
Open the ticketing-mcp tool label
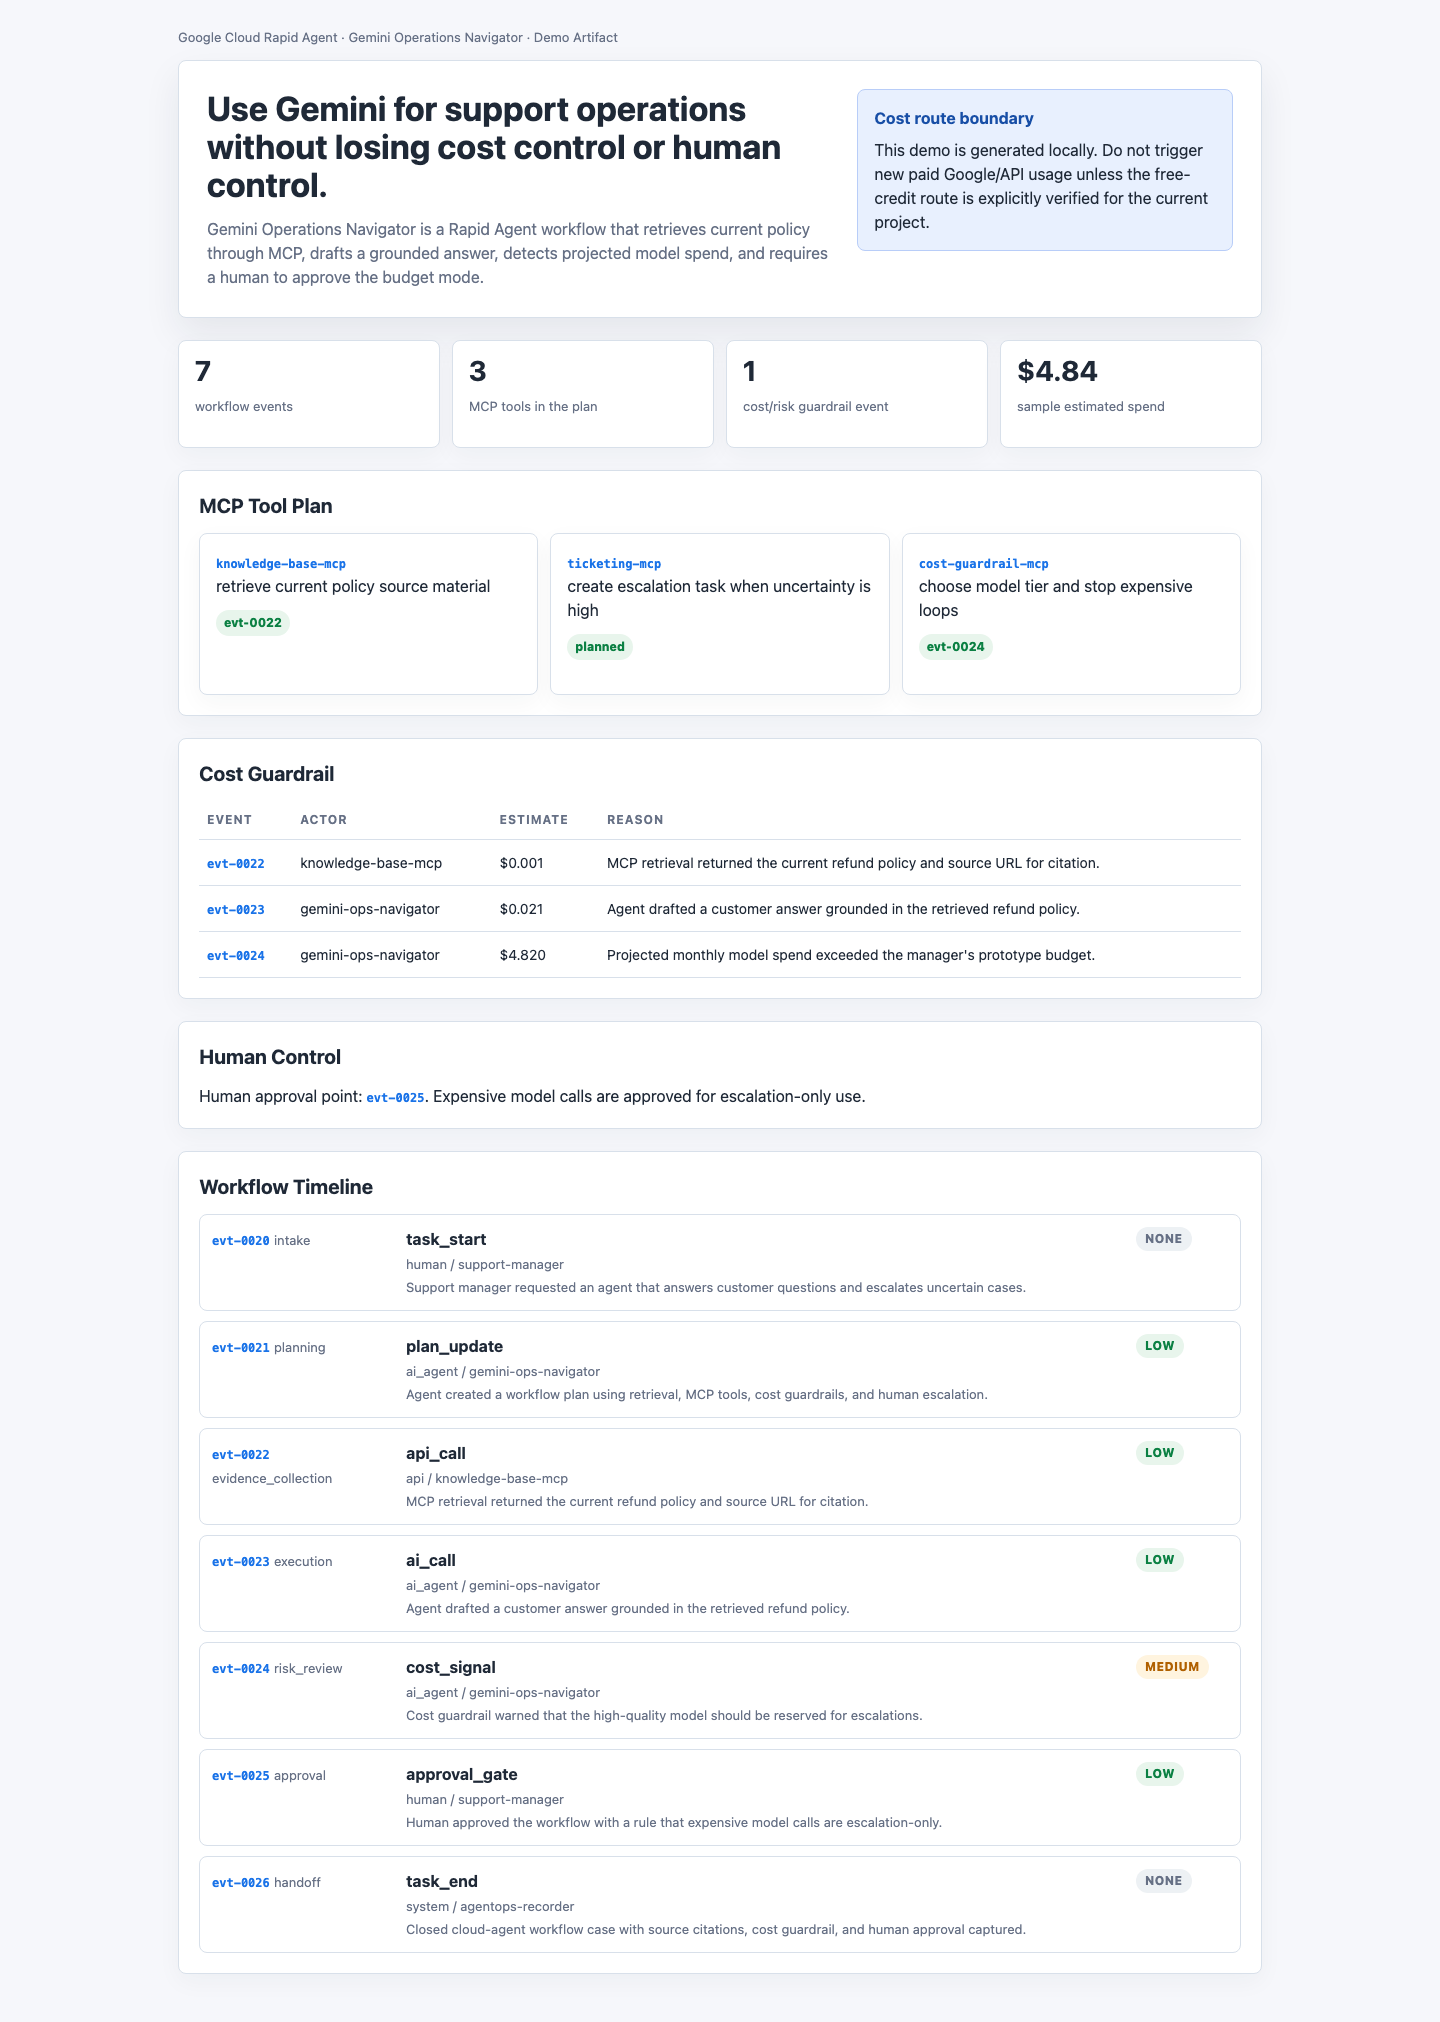pyautogui.click(x=614, y=564)
